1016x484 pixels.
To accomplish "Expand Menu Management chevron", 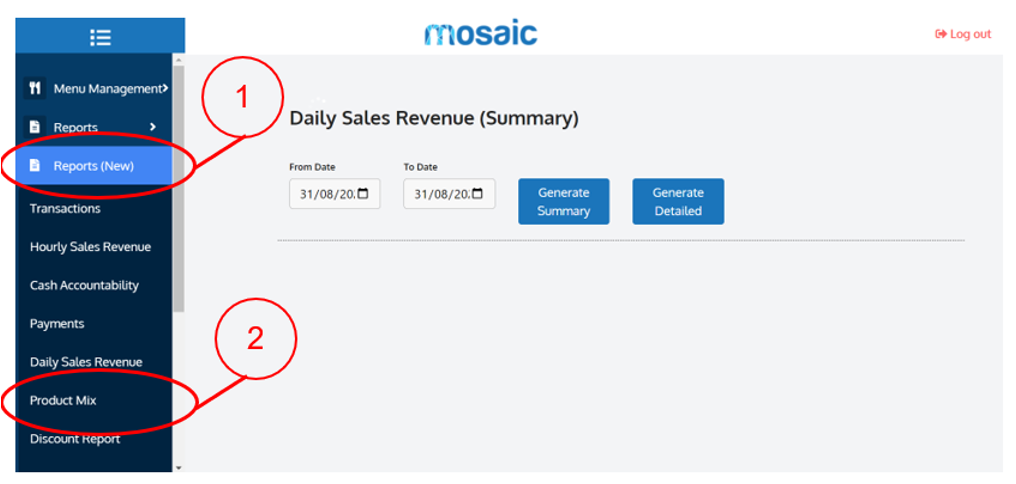I will 165,87.
